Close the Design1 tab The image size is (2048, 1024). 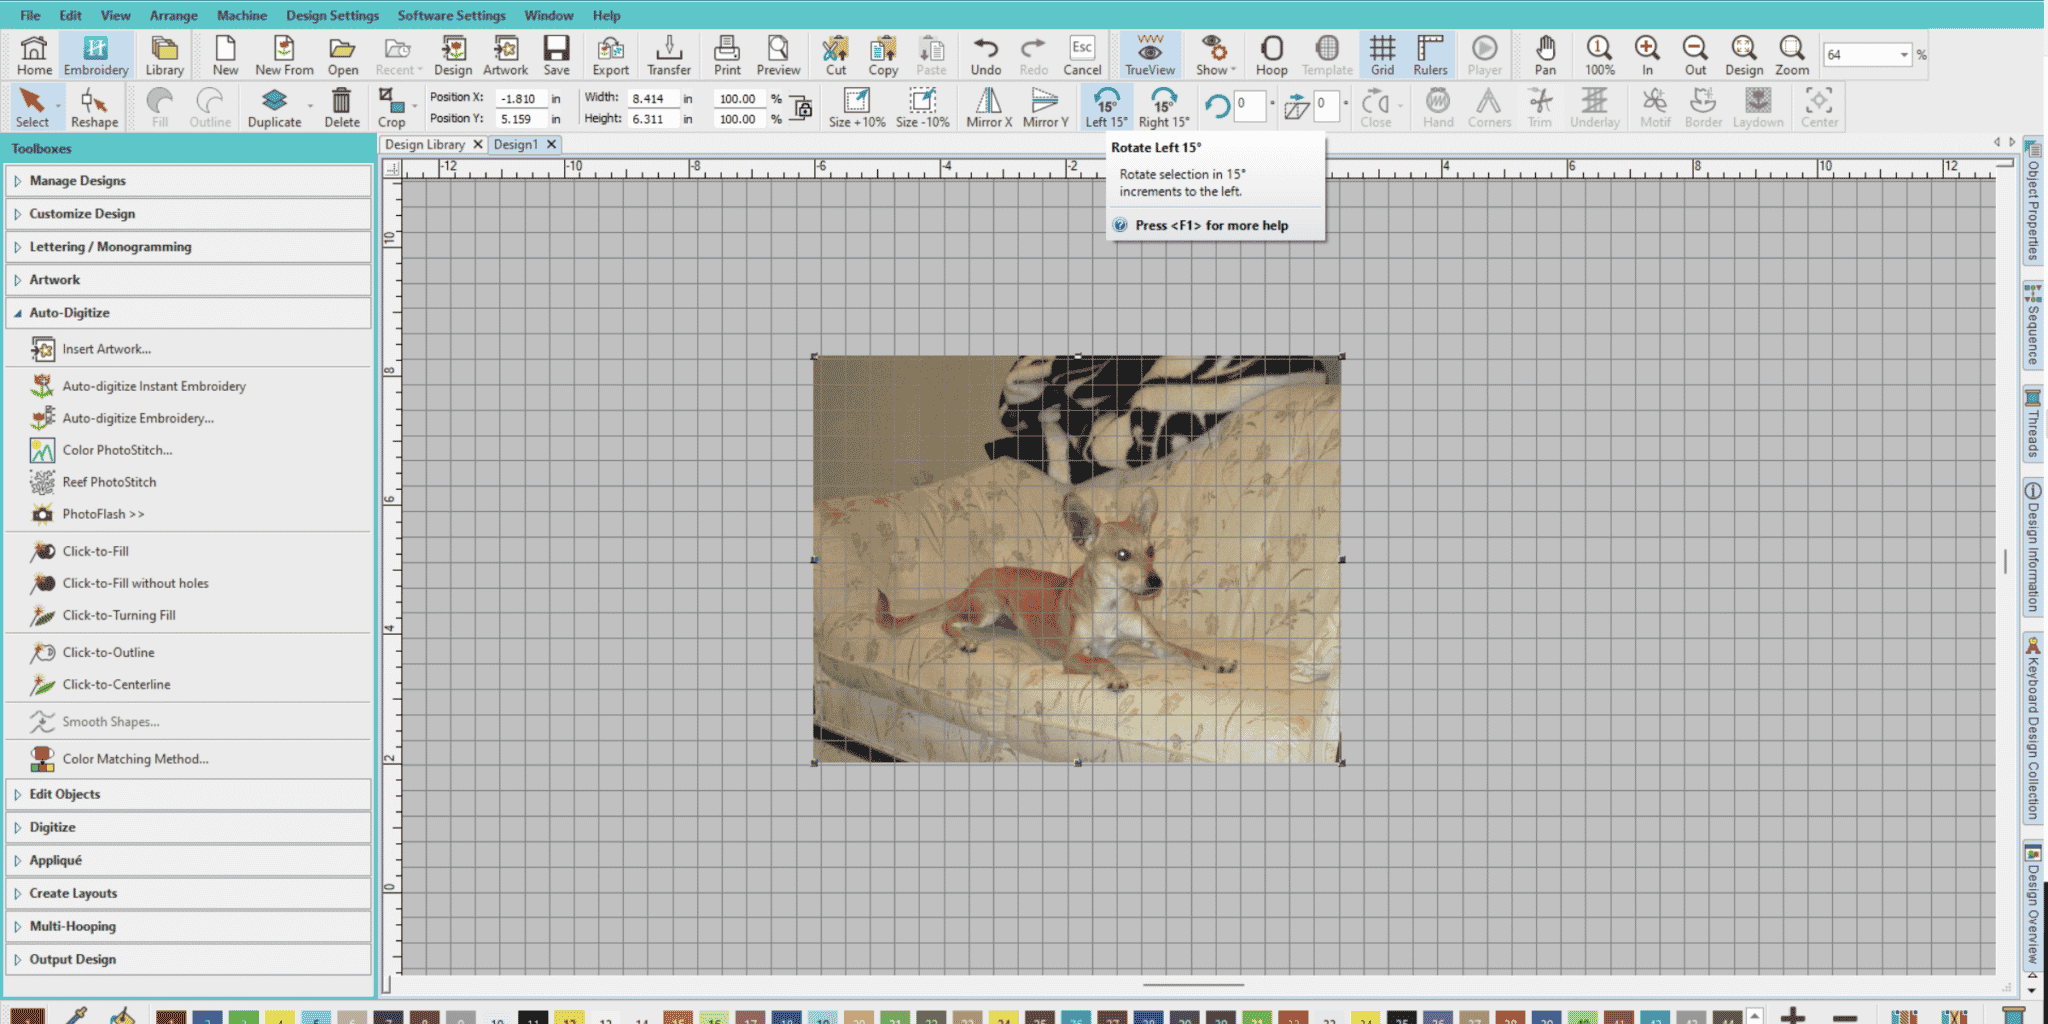tap(551, 145)
